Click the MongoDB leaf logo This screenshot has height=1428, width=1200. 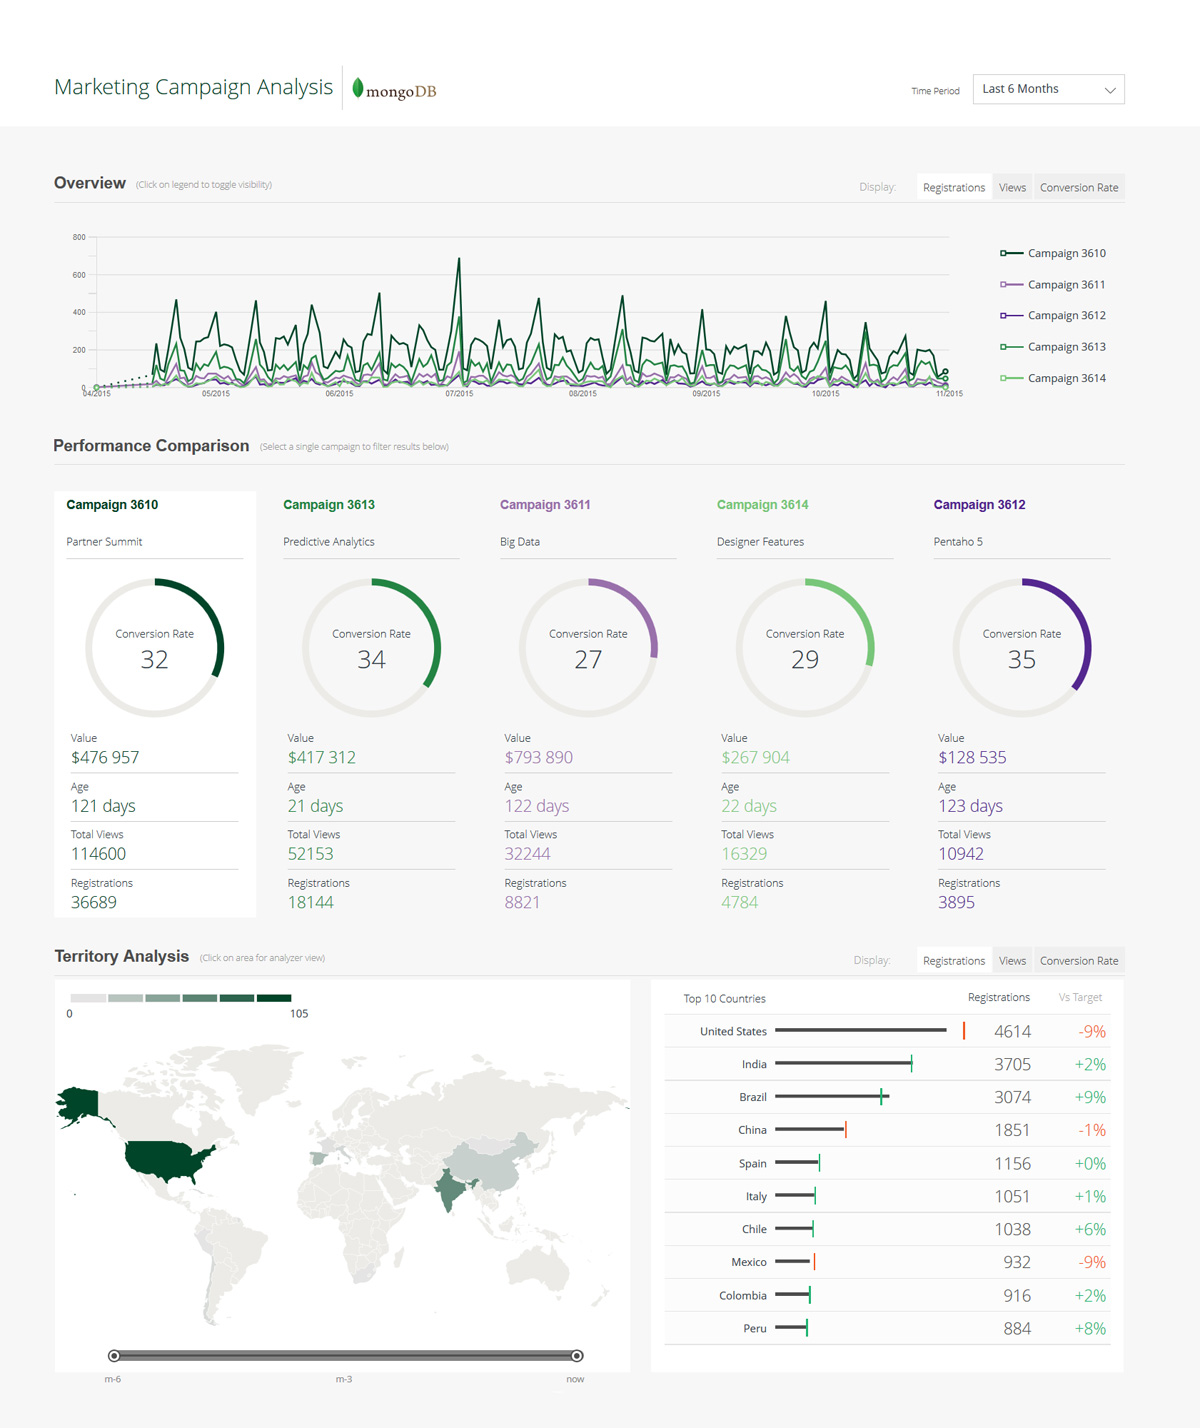358,89
